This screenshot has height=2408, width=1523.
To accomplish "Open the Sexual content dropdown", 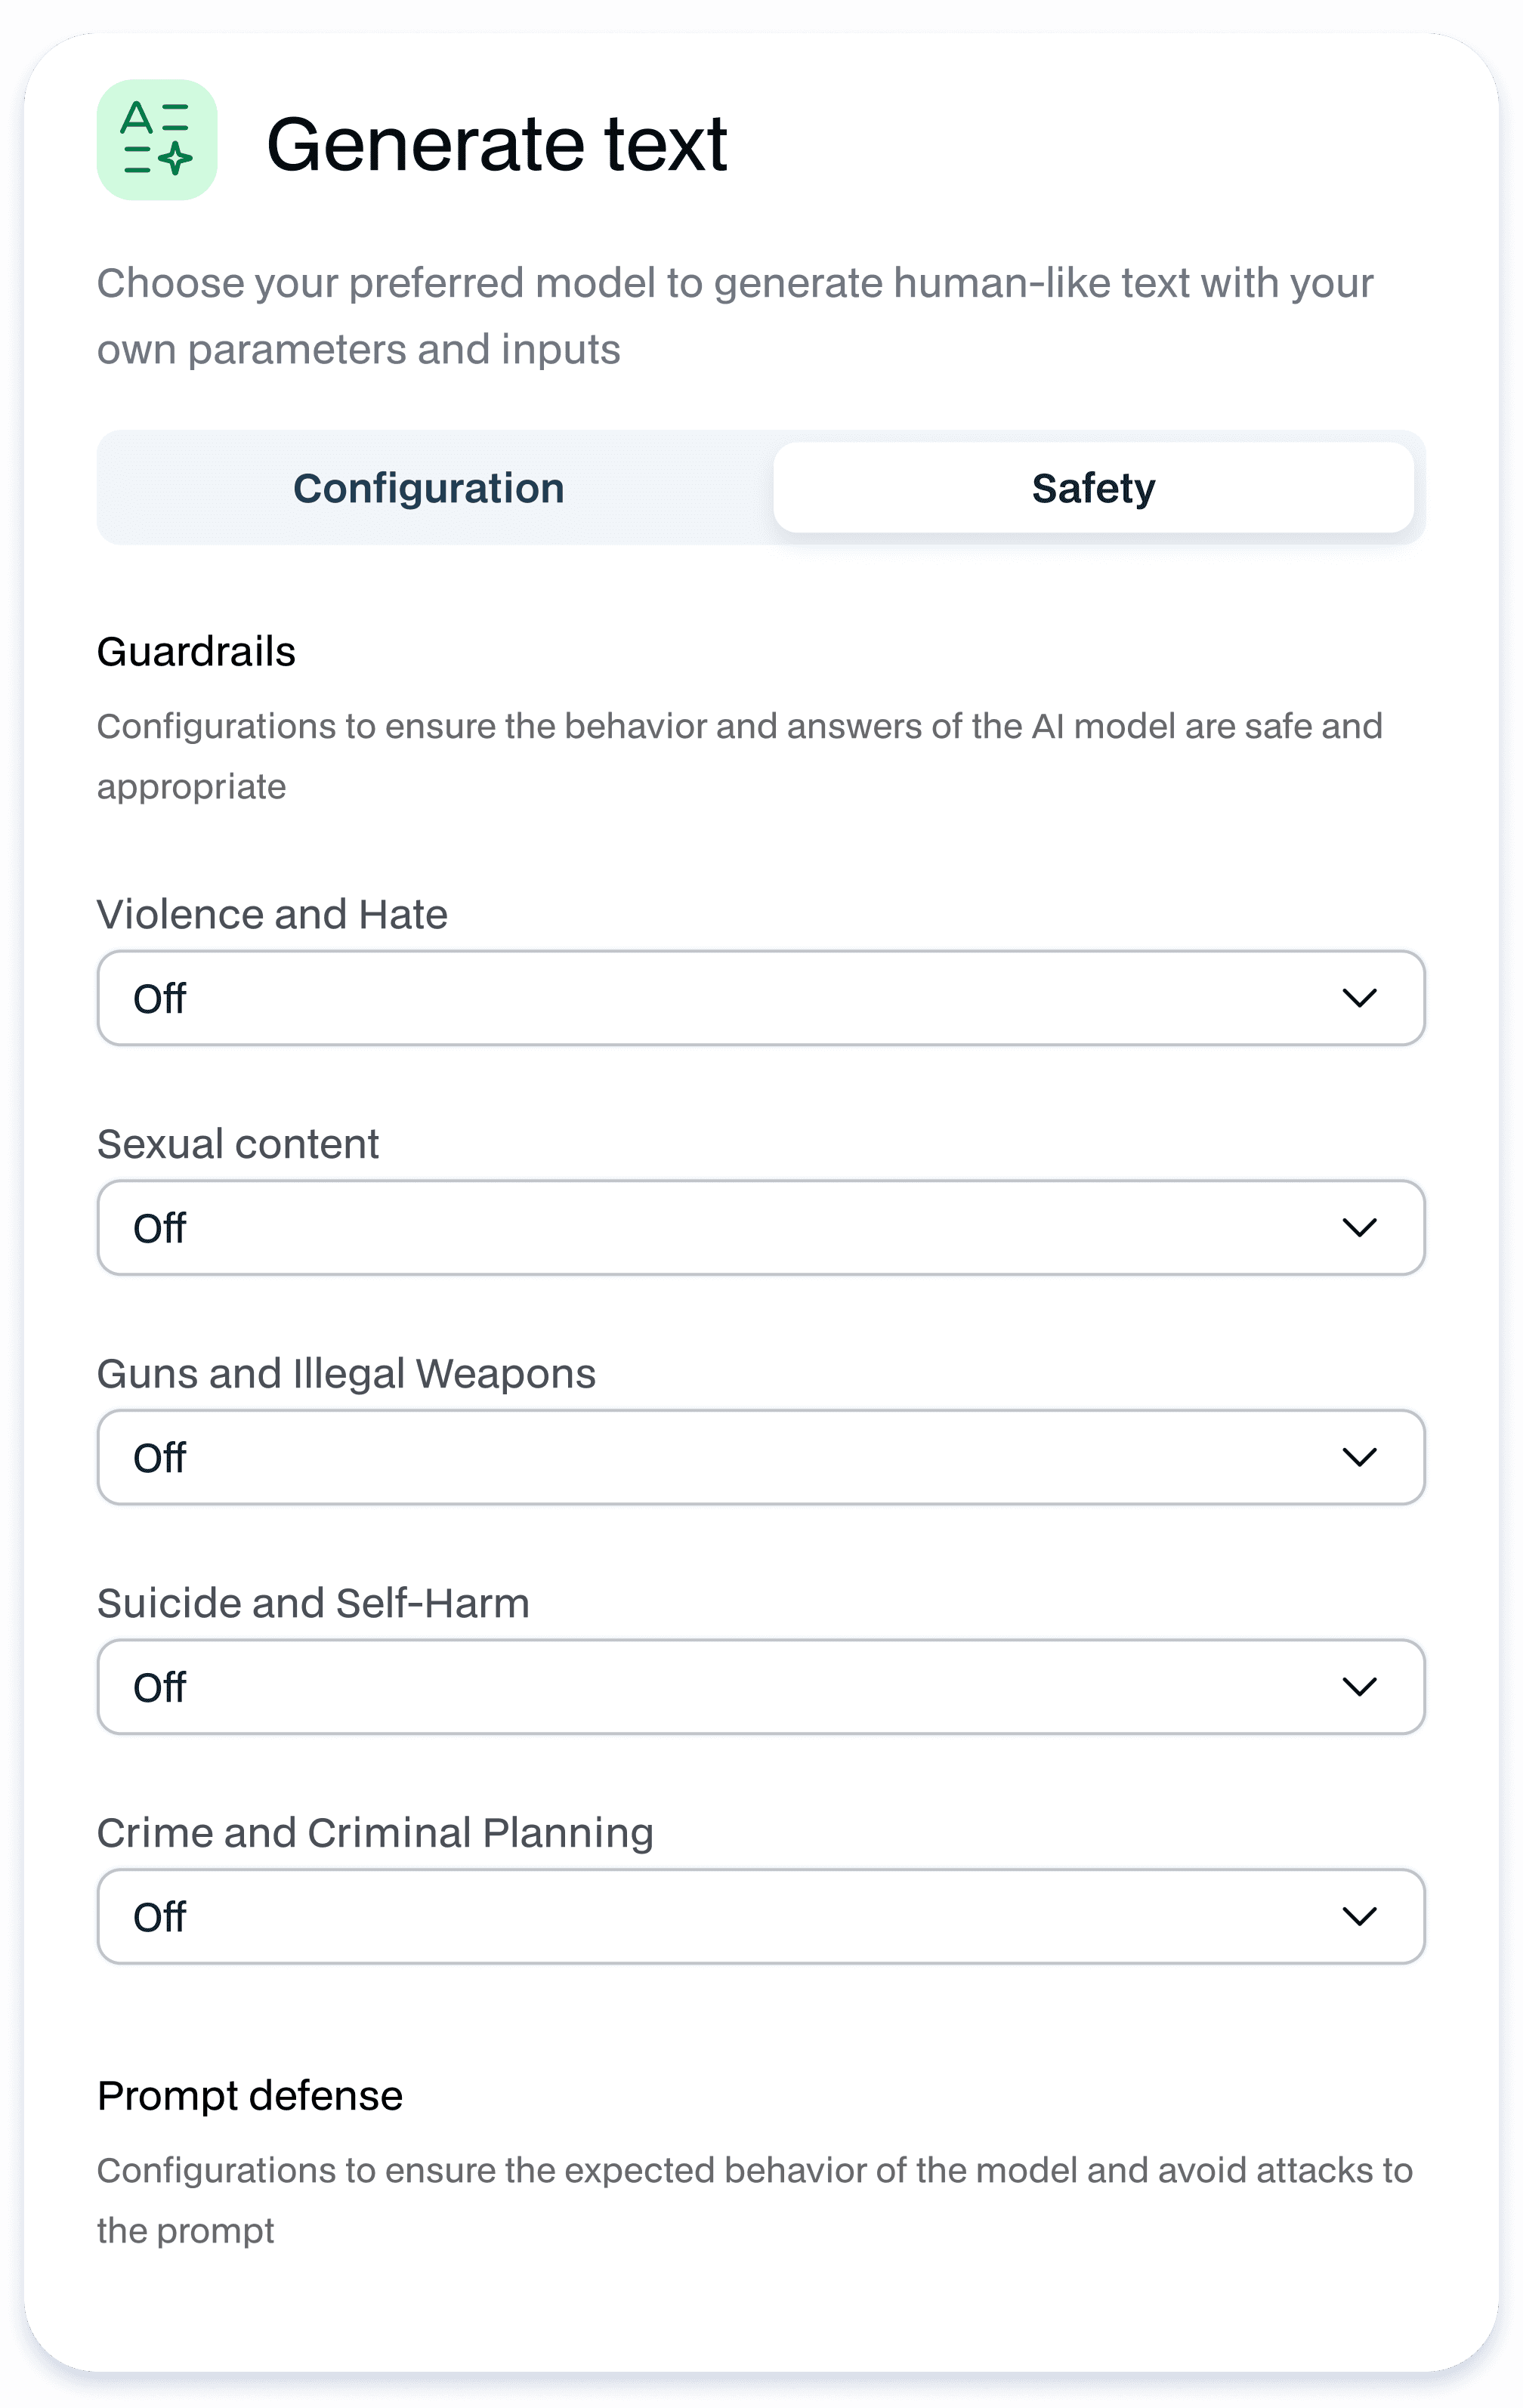I will [761, 1227].
